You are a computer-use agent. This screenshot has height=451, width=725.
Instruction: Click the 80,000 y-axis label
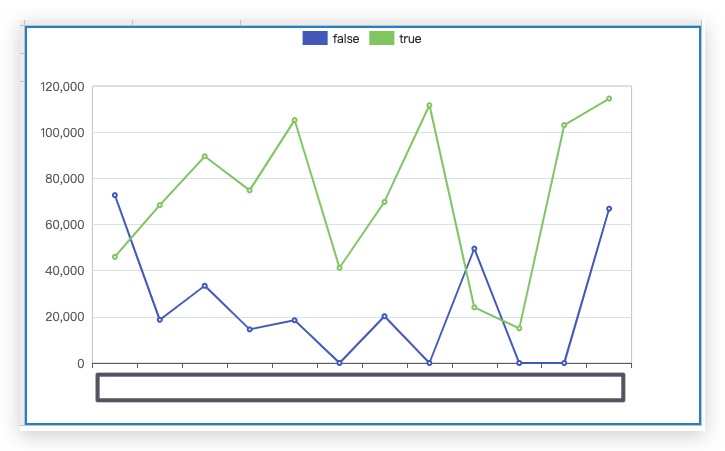[x=65, y=179]
